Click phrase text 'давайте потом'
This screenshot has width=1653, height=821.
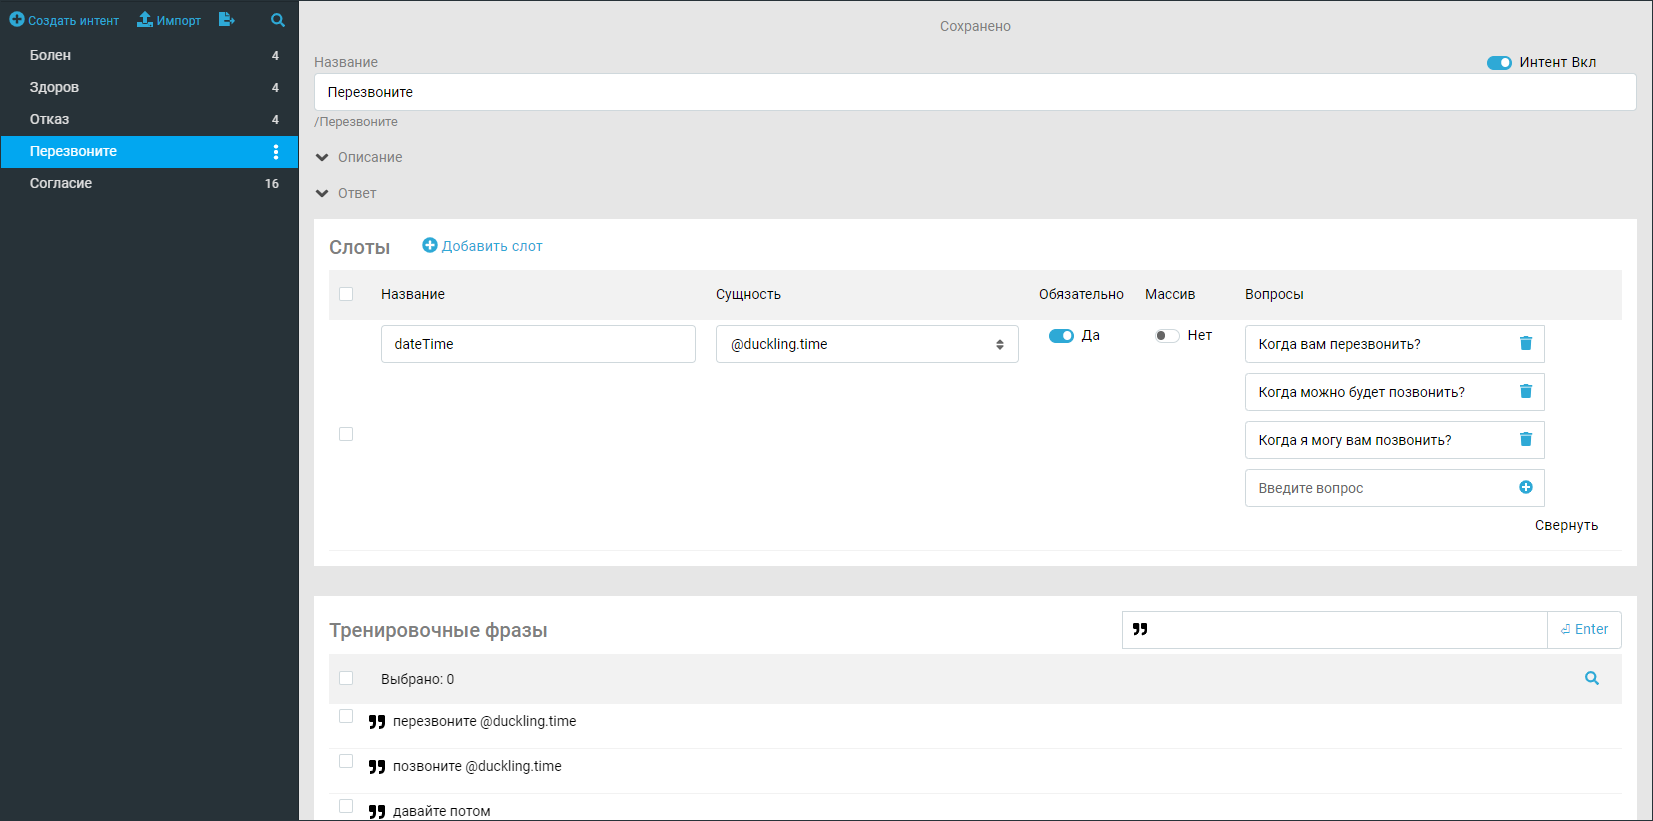click(x=441, y=811)
